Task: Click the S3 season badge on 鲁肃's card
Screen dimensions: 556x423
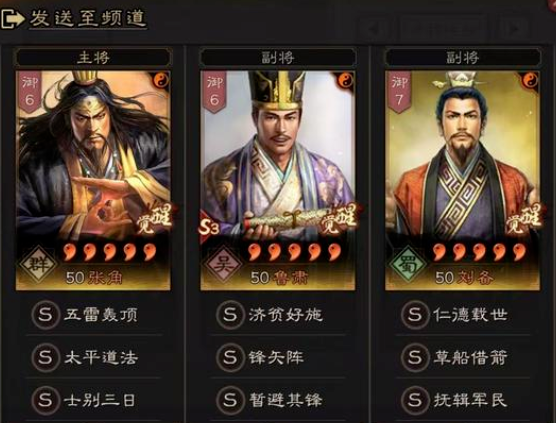Action: click(209, 227)
